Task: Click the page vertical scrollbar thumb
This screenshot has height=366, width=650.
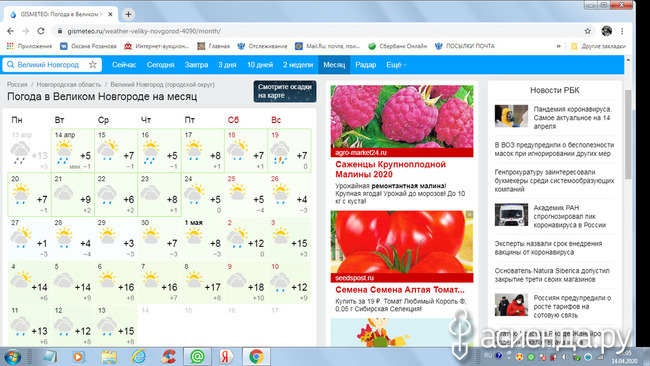Action: coord(628,133)
